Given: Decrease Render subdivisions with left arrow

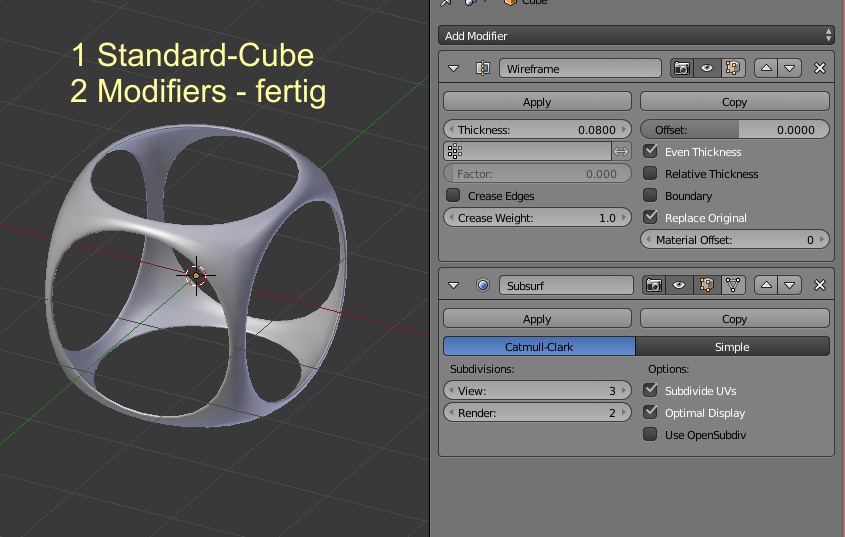Looking at the screenshot, I should click(451, 412).
